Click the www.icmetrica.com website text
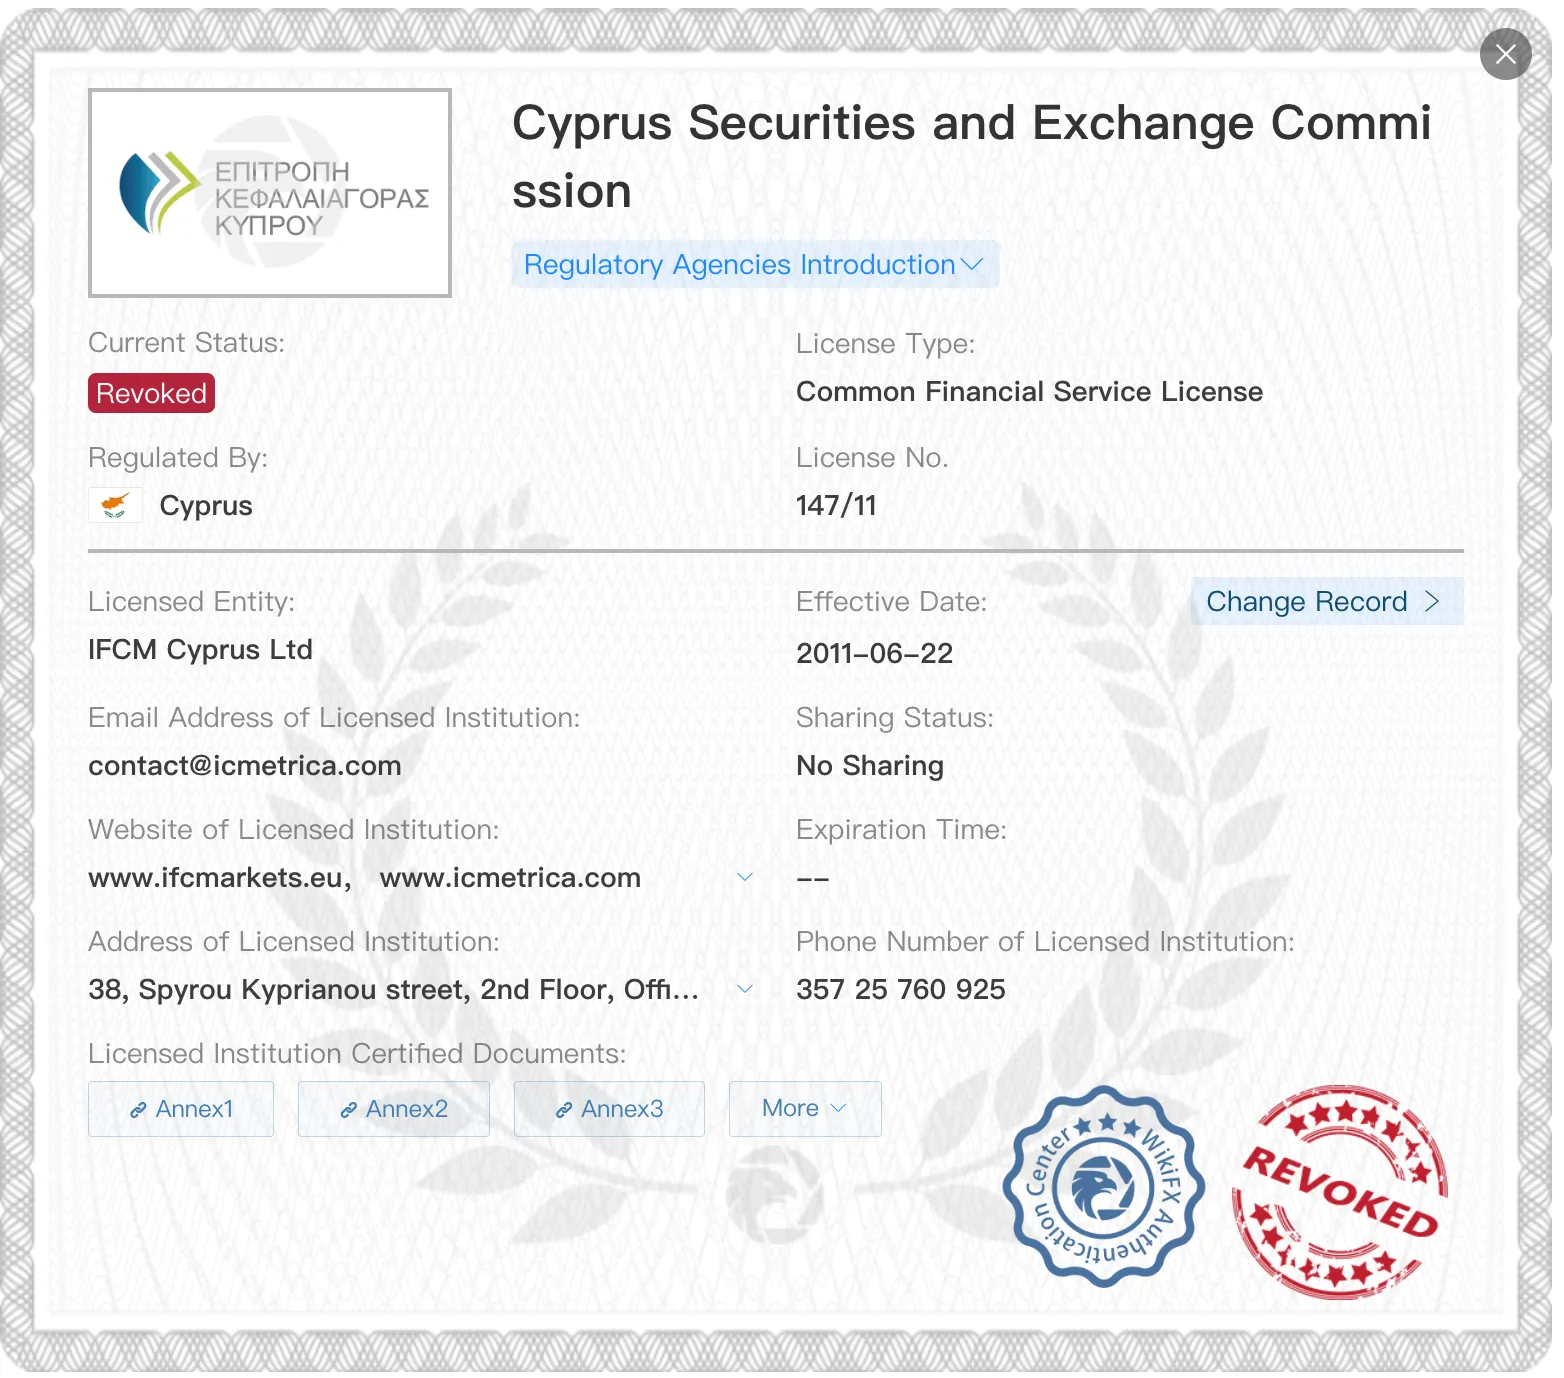Screen dimensions: 1564x1378 click(x=510, y=878)
